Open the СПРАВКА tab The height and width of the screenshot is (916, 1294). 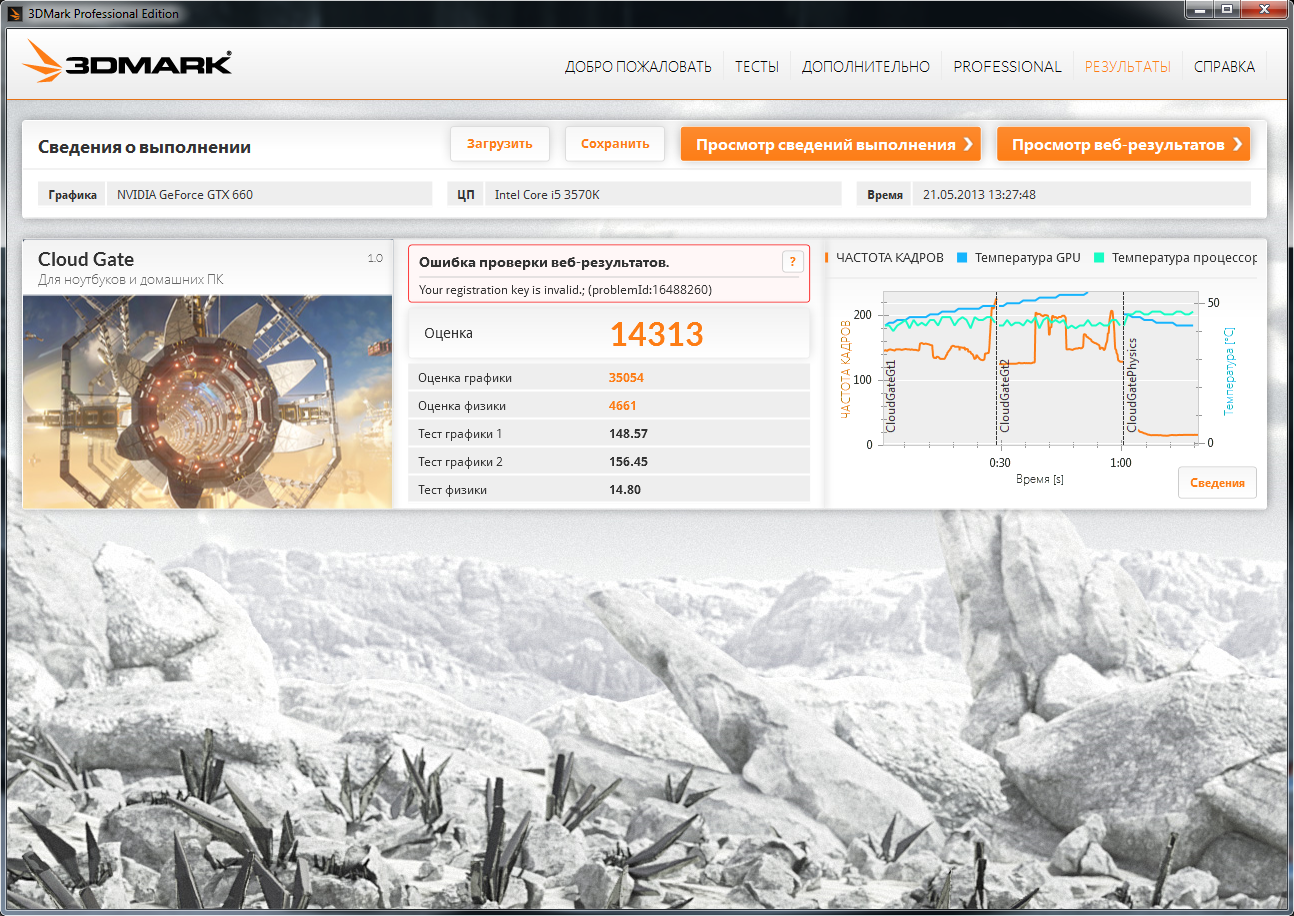[1224, 67]
